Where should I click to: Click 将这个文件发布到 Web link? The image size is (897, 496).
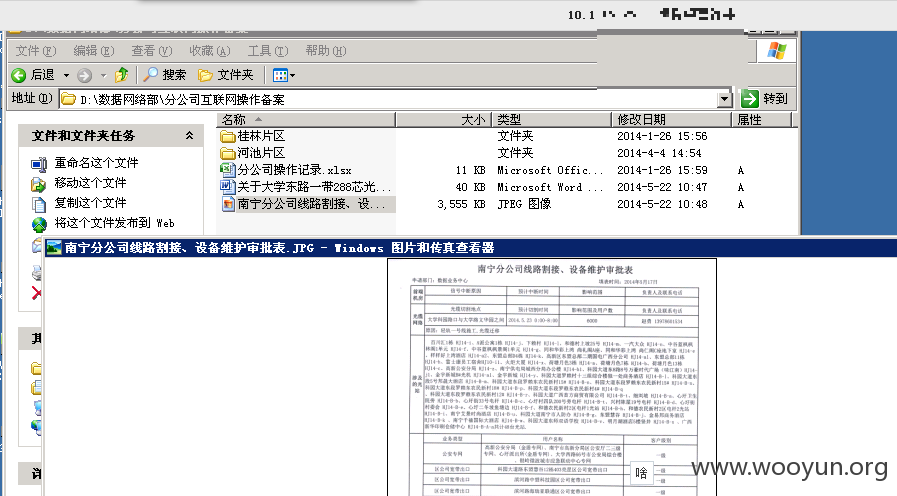point(114,223)
